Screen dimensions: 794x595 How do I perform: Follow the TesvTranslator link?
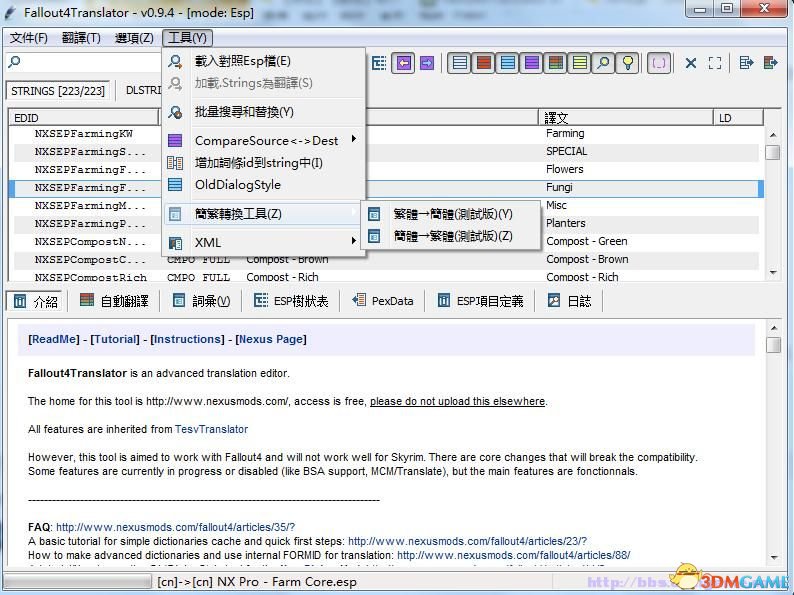tap(212, 429)
